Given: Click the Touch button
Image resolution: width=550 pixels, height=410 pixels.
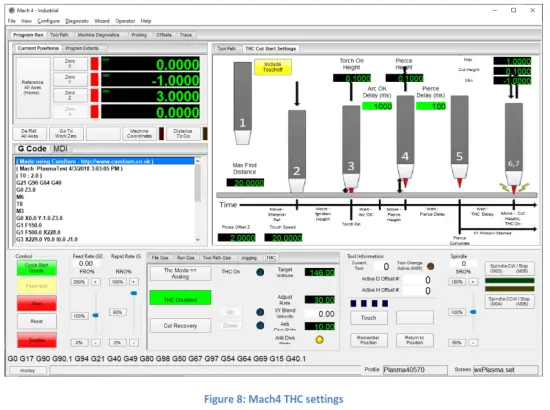Looking at the screenshot, I should tap(368, 317).
